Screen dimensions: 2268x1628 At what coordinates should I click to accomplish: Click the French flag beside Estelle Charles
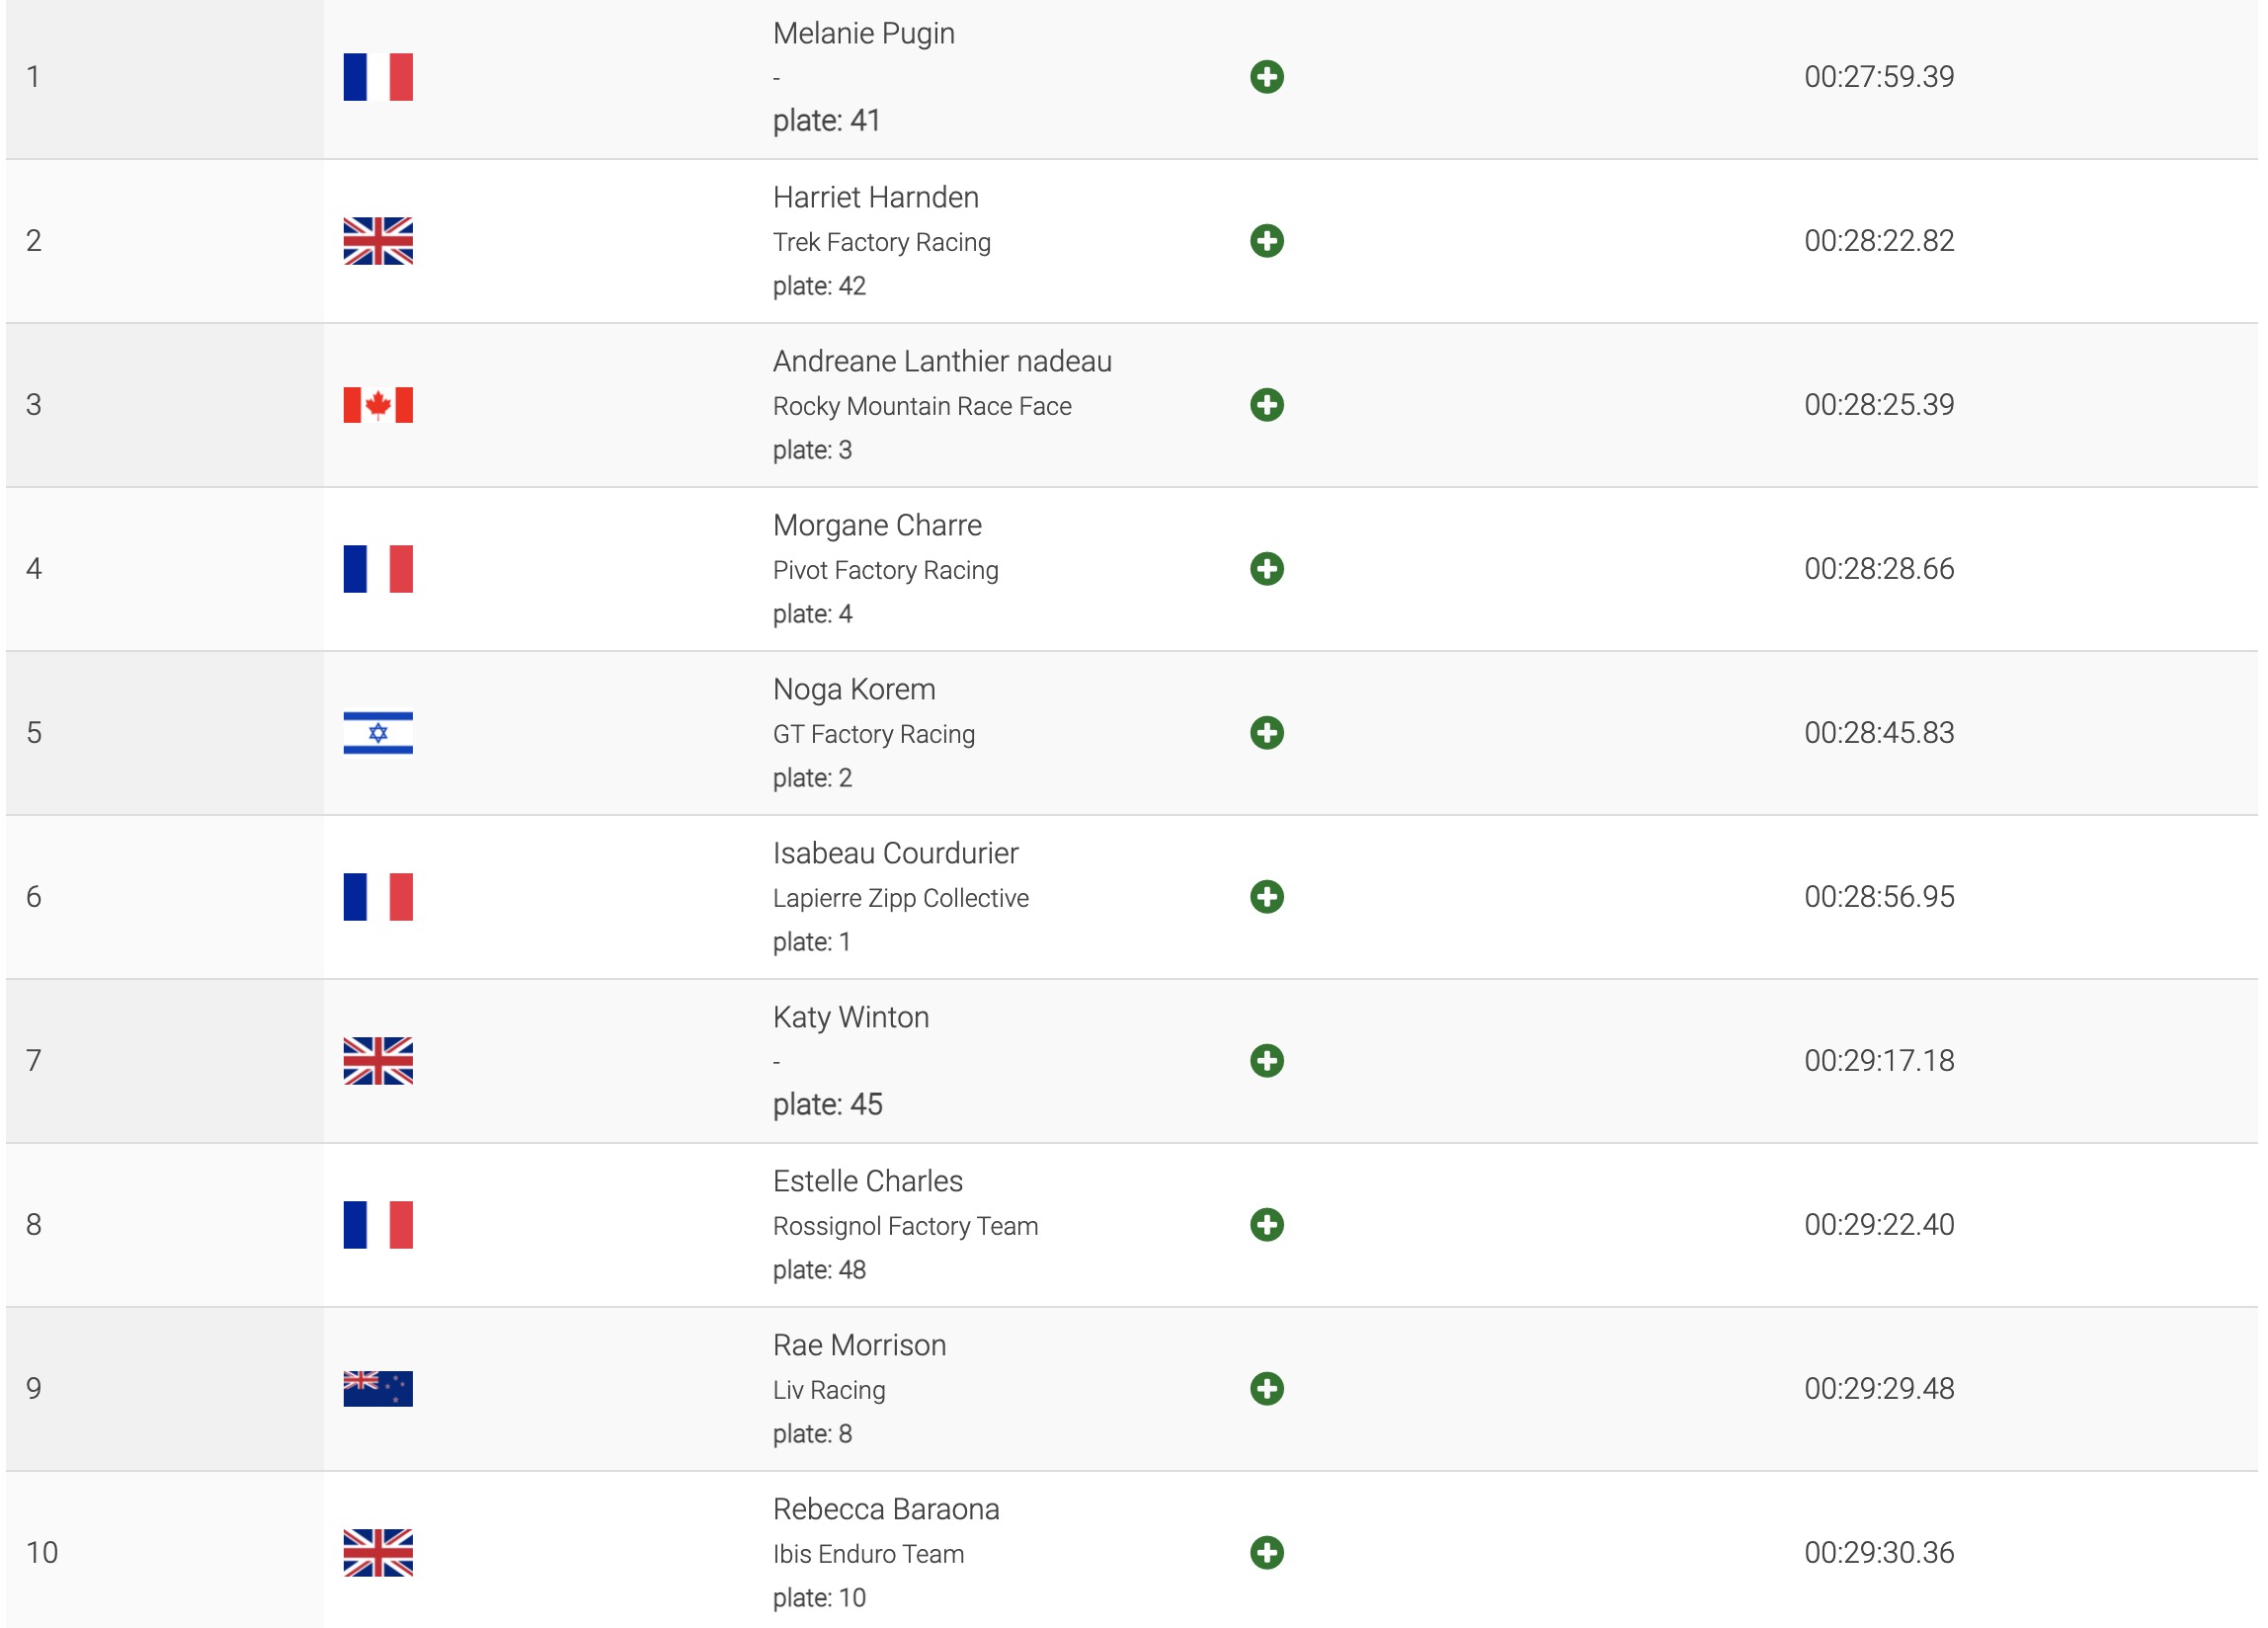[x=378, y=1225]
